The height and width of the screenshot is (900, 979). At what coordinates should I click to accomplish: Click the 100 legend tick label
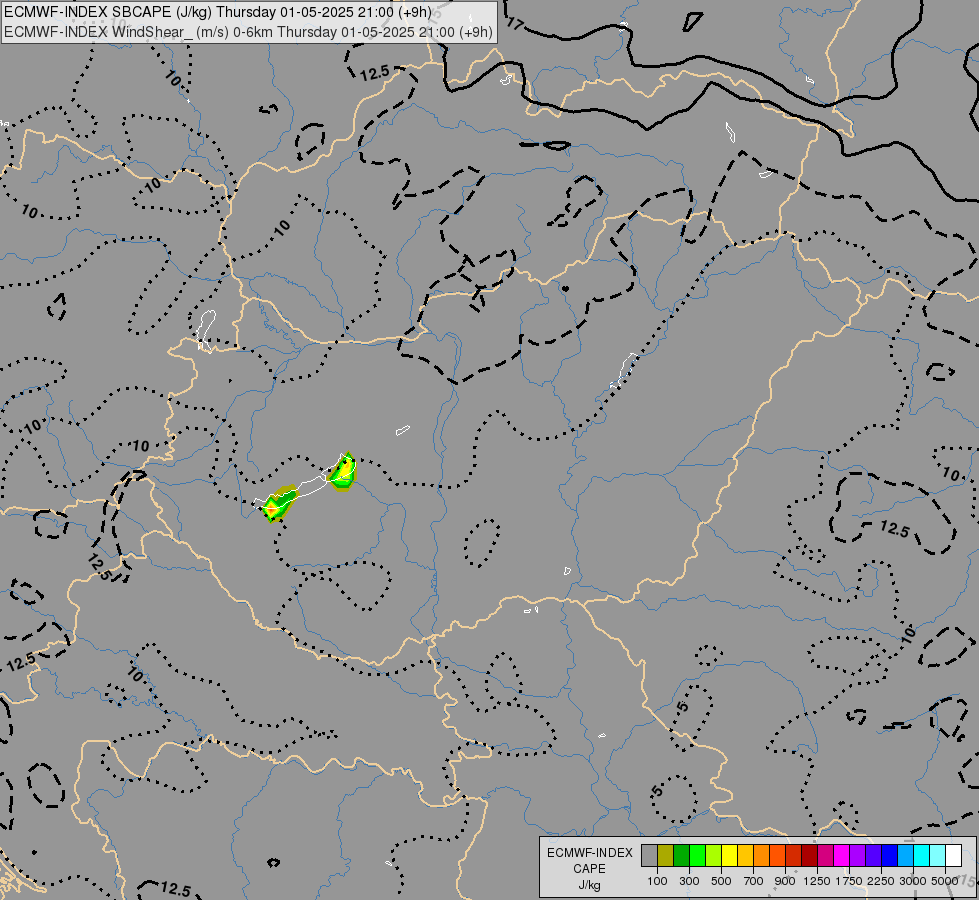657,881
